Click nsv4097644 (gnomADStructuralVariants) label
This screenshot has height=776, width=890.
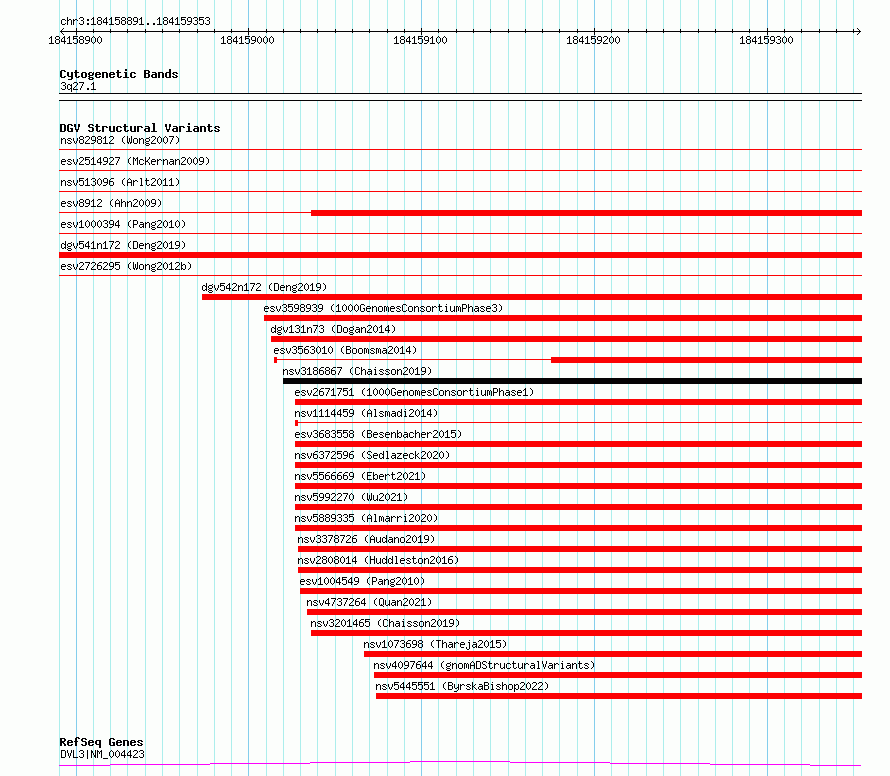[484, 665]
